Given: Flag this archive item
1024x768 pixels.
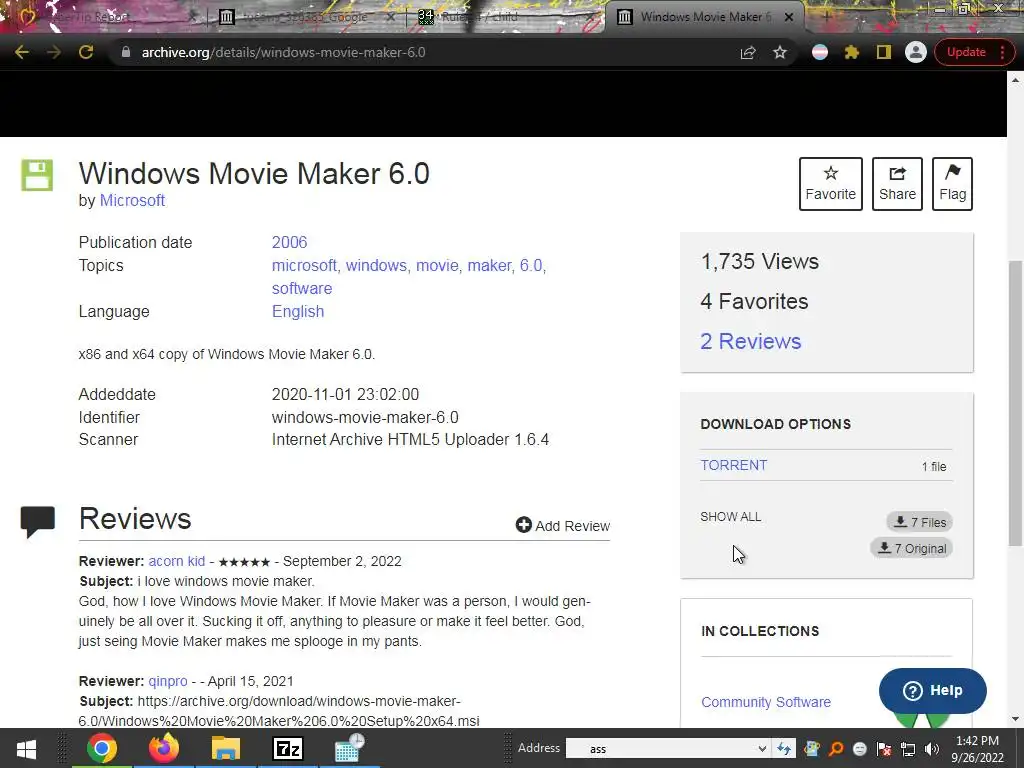Looking at the screenshot, I should (x=952, y=184).
